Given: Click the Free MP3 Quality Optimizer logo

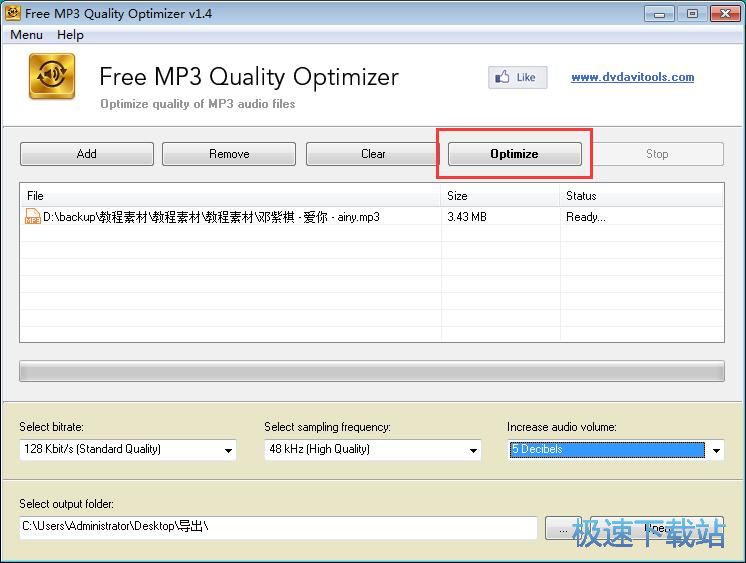Looking at the screenshot, I should [x=53, y=78].
